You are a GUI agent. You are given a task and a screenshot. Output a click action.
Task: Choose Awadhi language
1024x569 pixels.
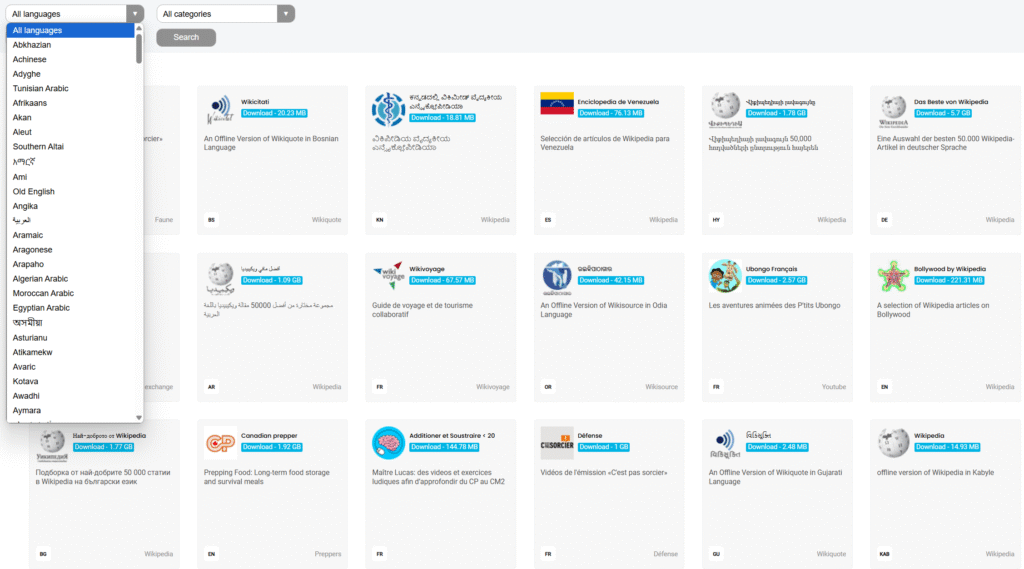[71, 396]
